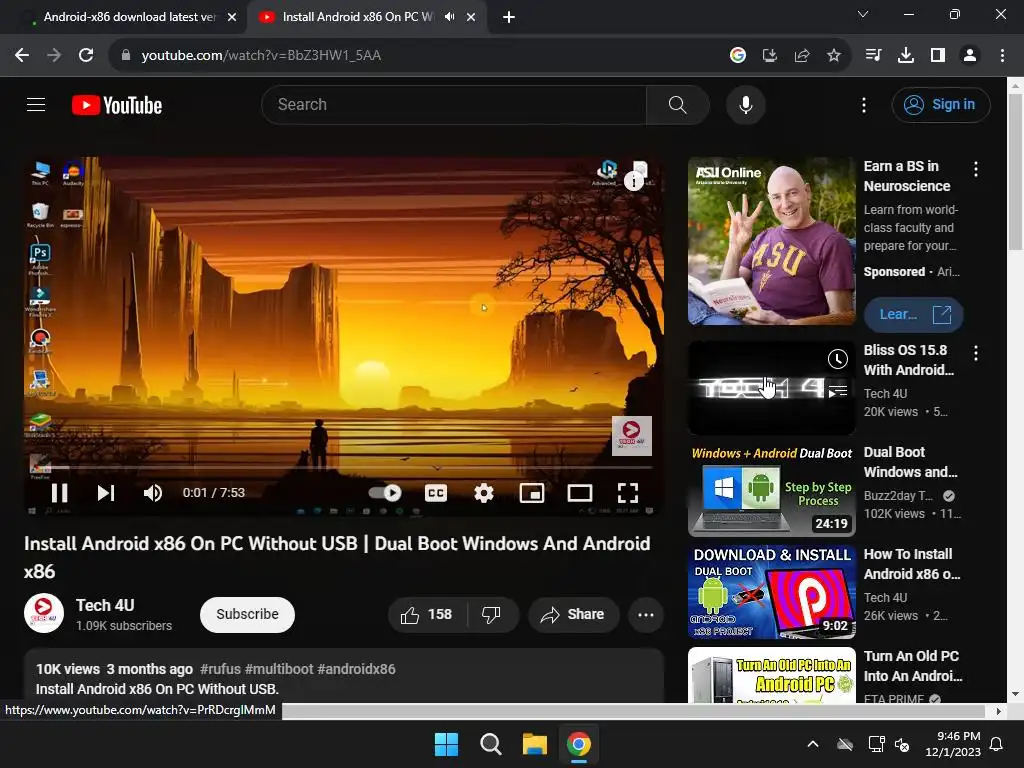Click the Google icon in address bar

click(737, 56)
